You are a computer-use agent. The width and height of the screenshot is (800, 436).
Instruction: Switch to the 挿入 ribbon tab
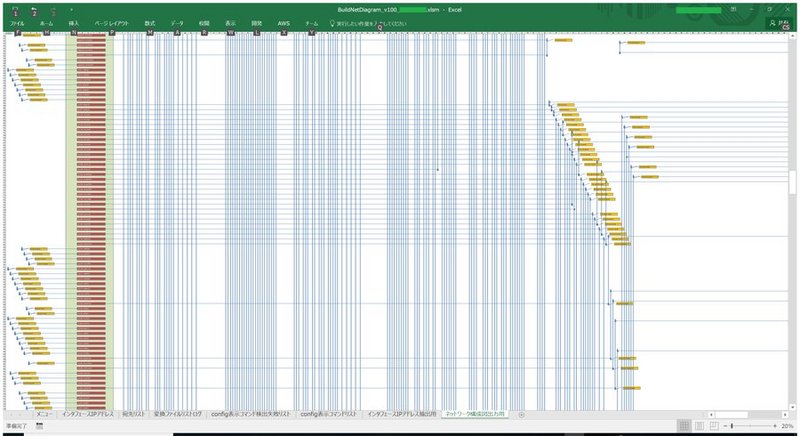click(73, 23)
